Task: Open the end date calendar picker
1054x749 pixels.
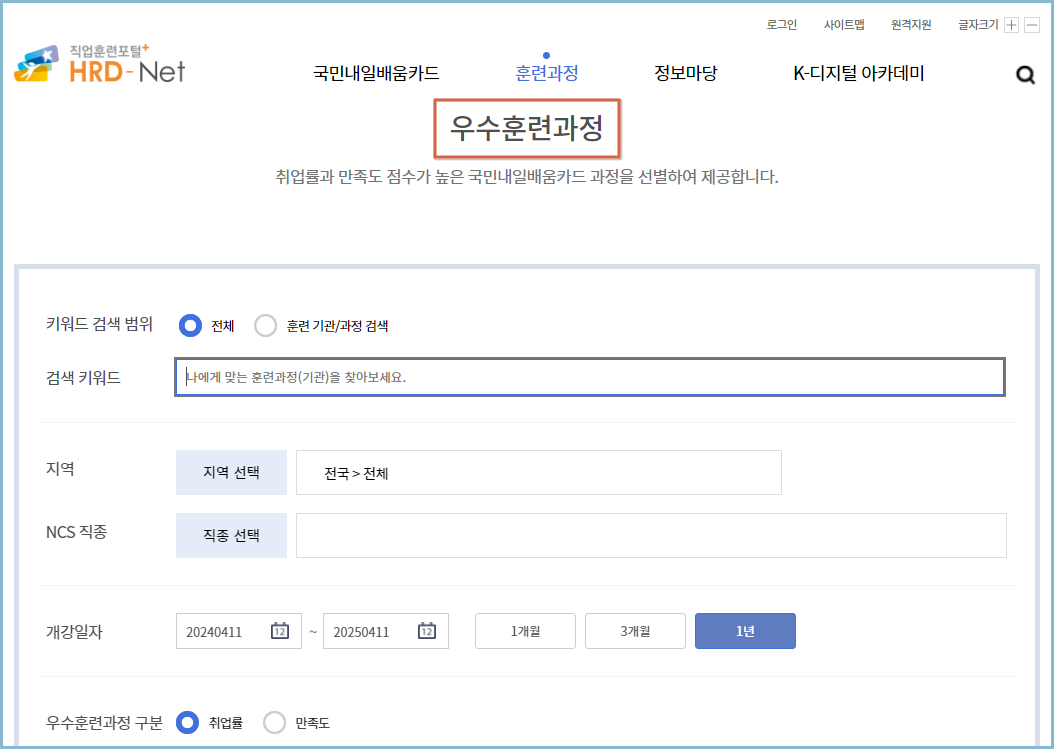Action: [x=432, y=630]
